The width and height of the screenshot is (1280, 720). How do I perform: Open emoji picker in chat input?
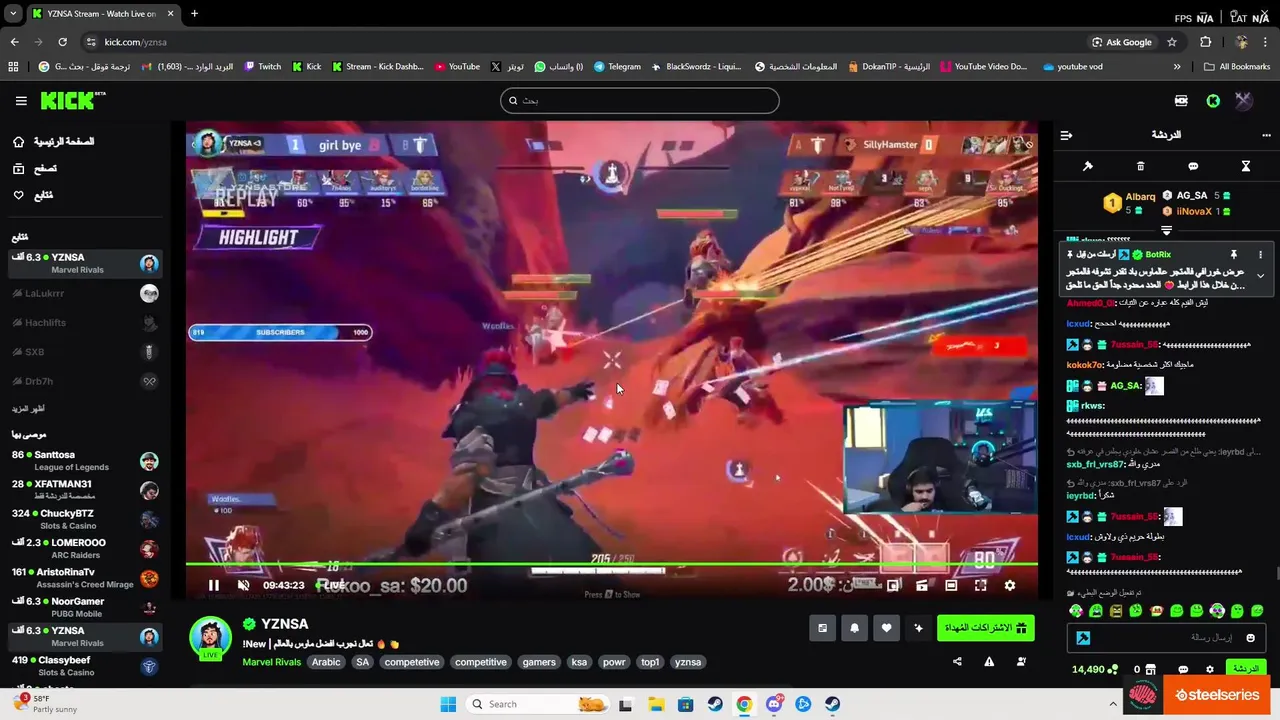pyautogui.click(x=1250, y=638)
